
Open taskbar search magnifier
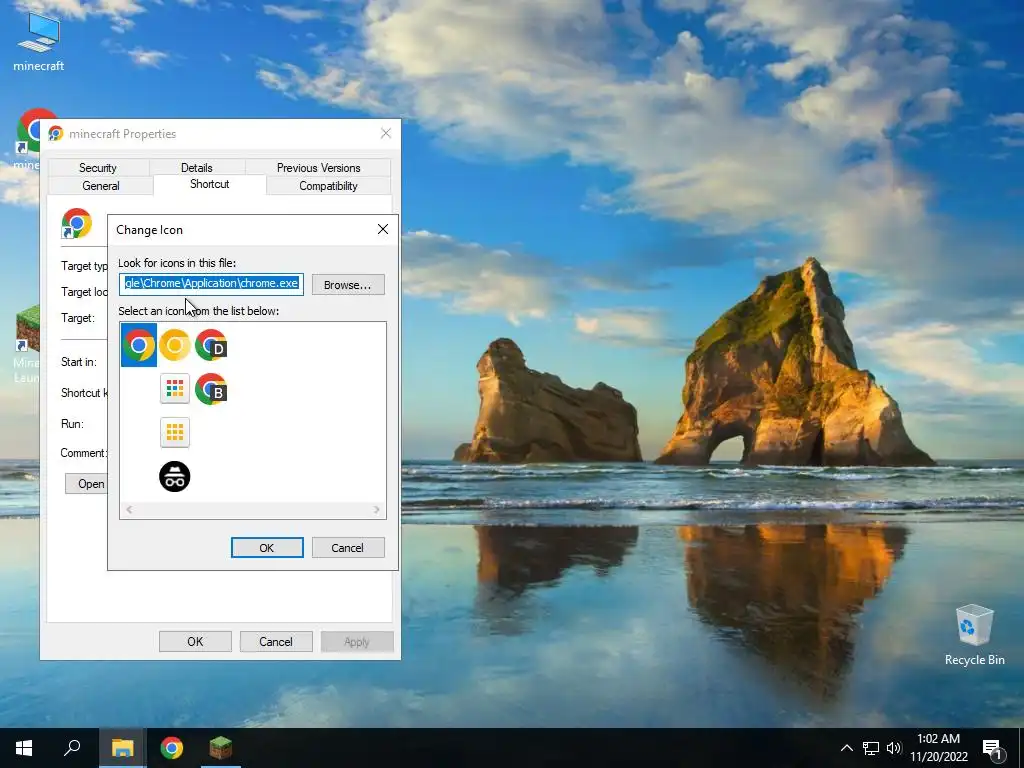72,748
